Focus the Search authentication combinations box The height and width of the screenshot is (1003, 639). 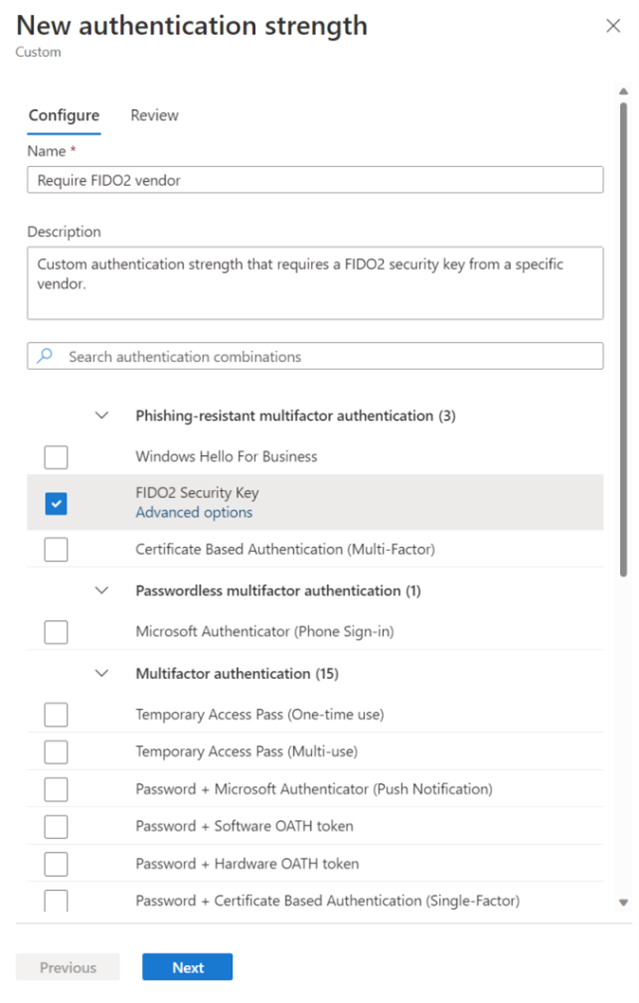315,356
